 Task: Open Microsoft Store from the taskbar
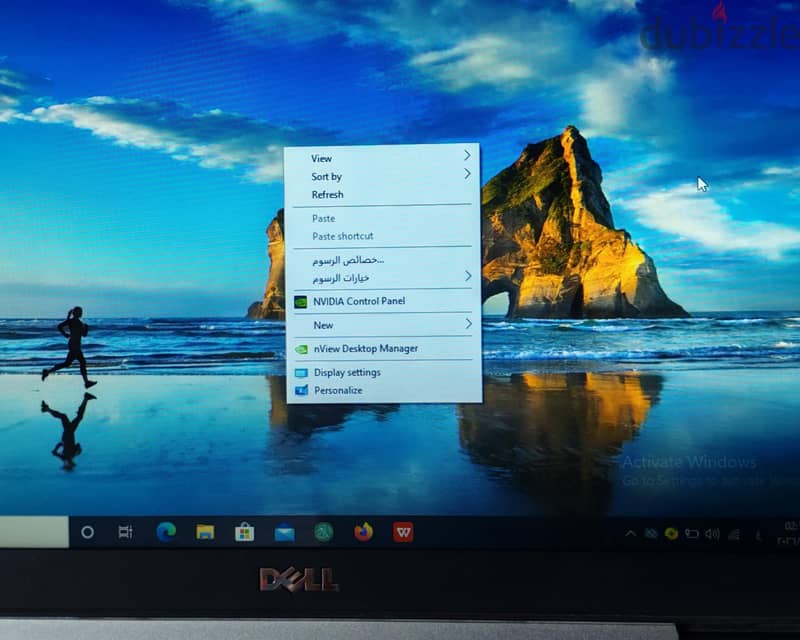click(244, 532)
